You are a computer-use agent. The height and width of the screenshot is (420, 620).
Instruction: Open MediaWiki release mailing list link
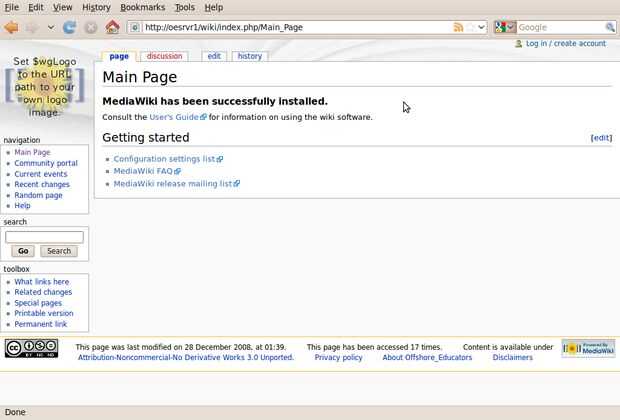click(x=176, y=184)
